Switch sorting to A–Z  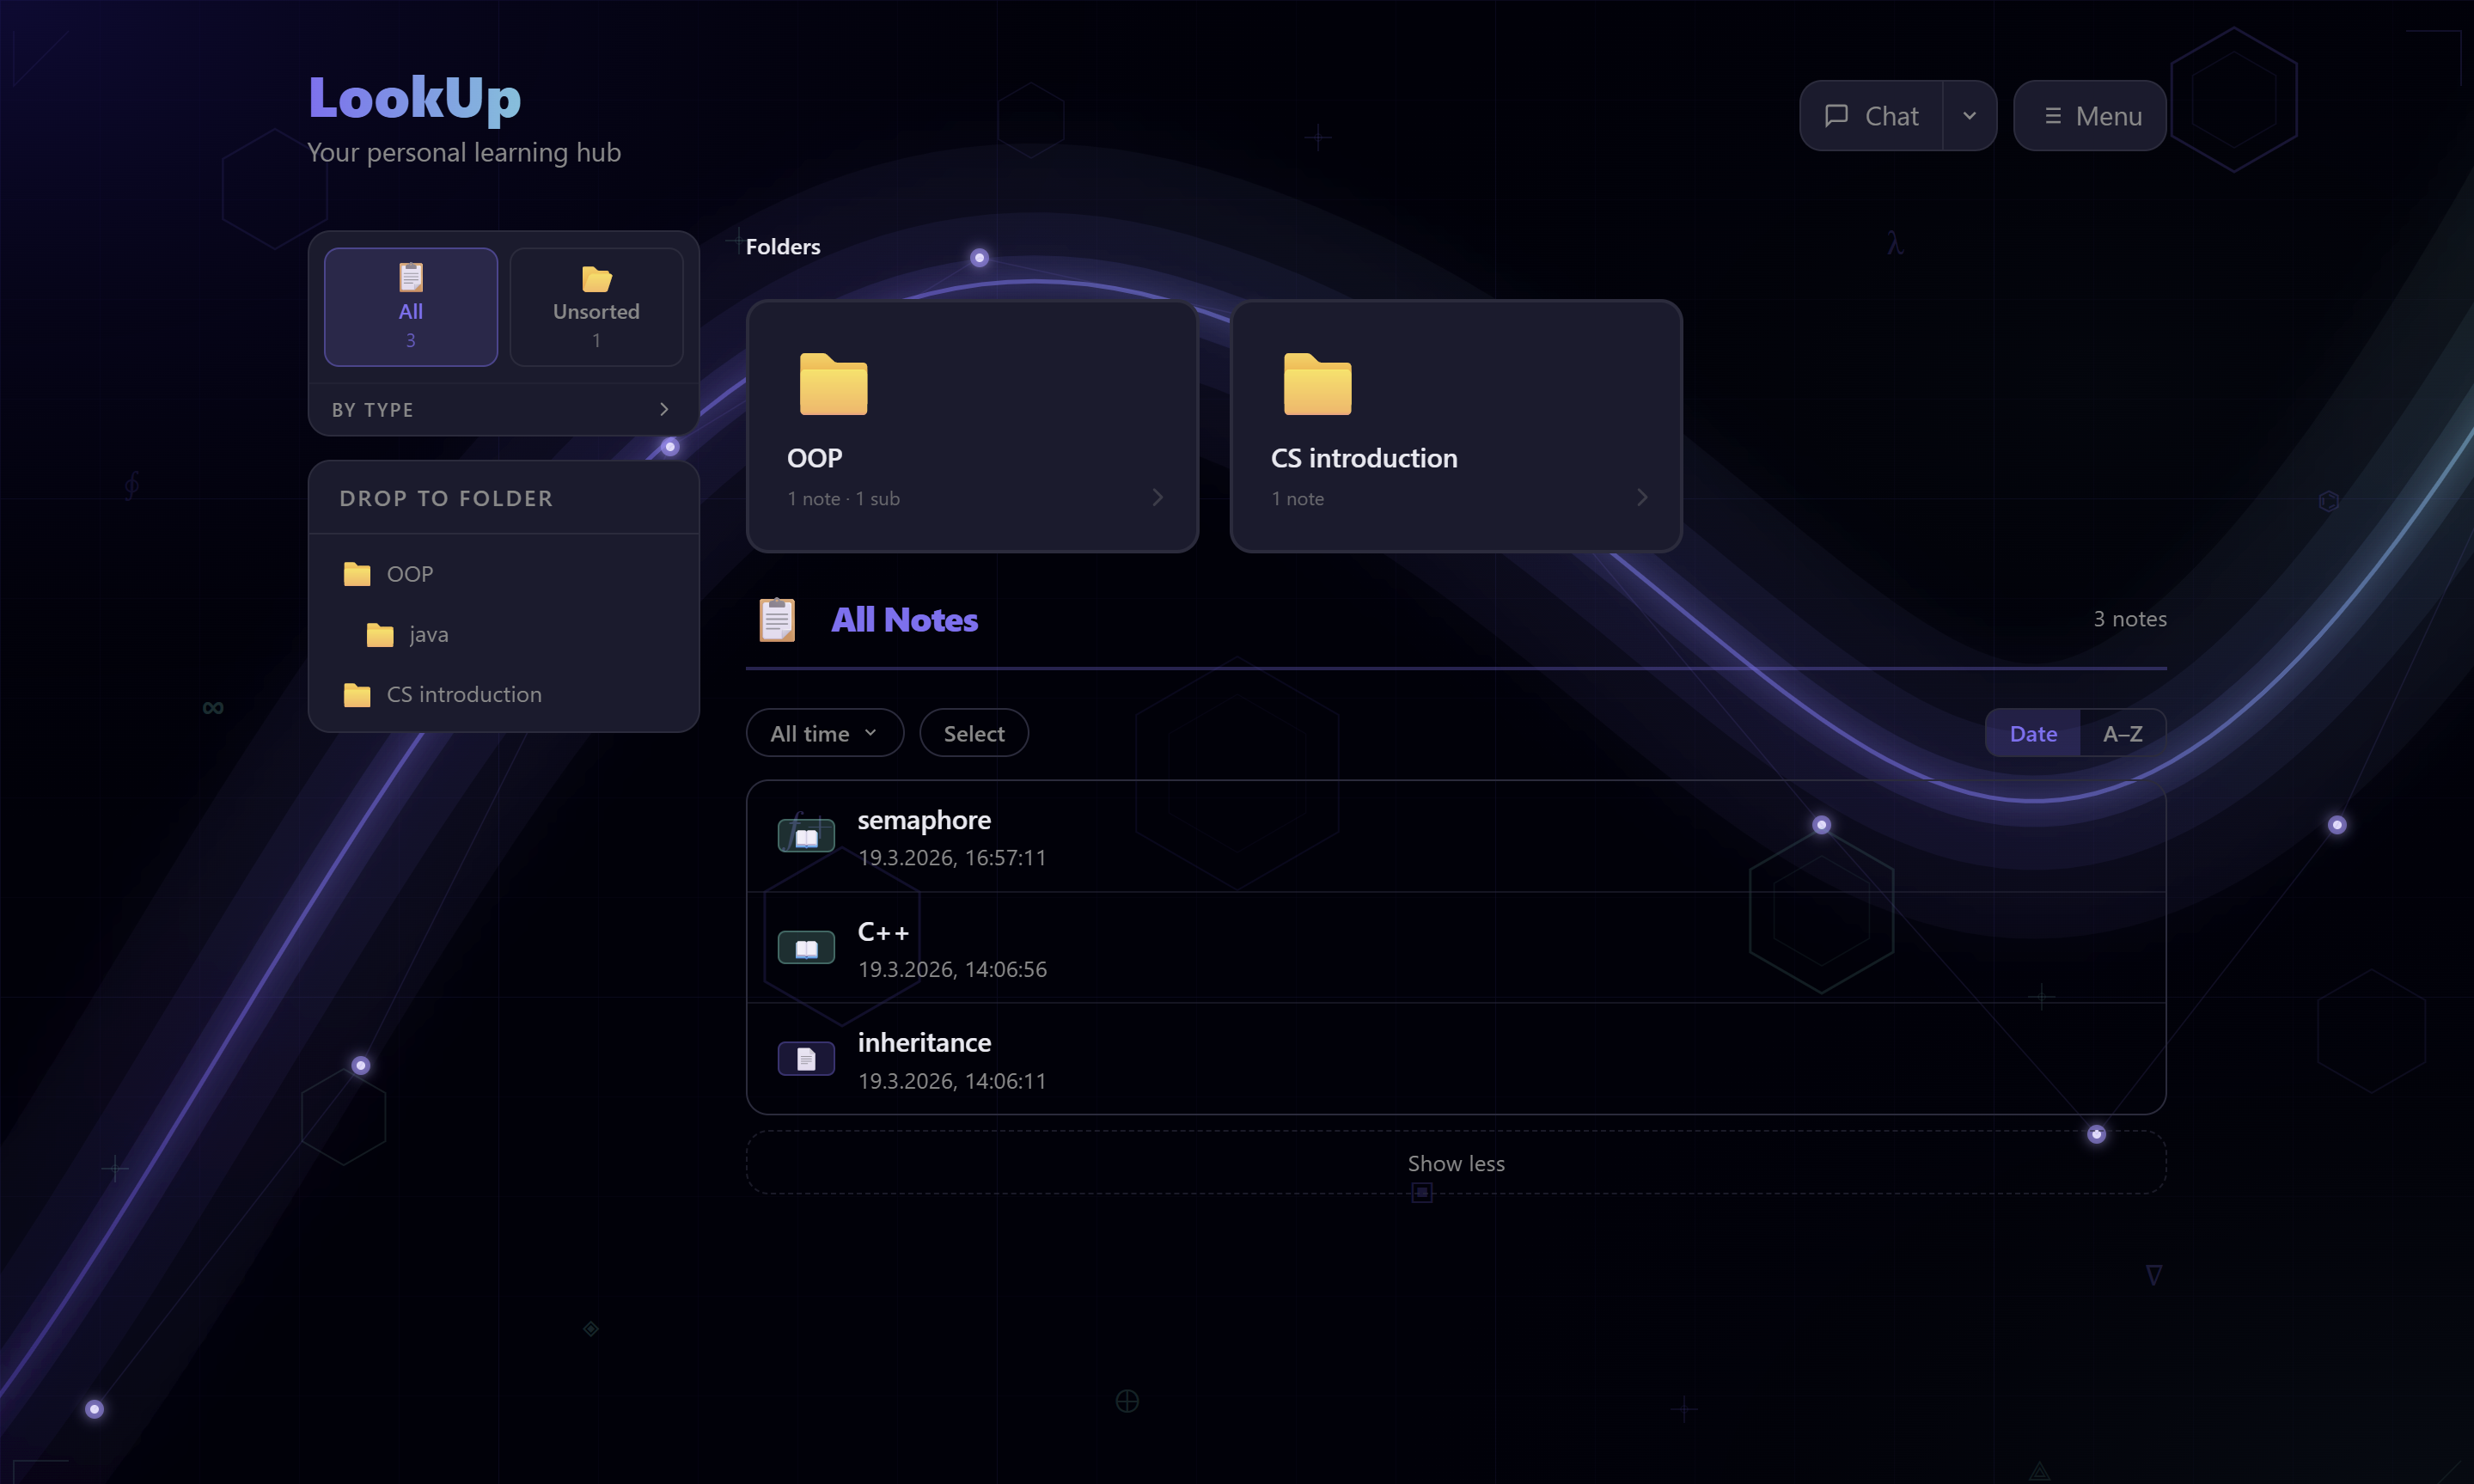click(x=2123, y=733)
